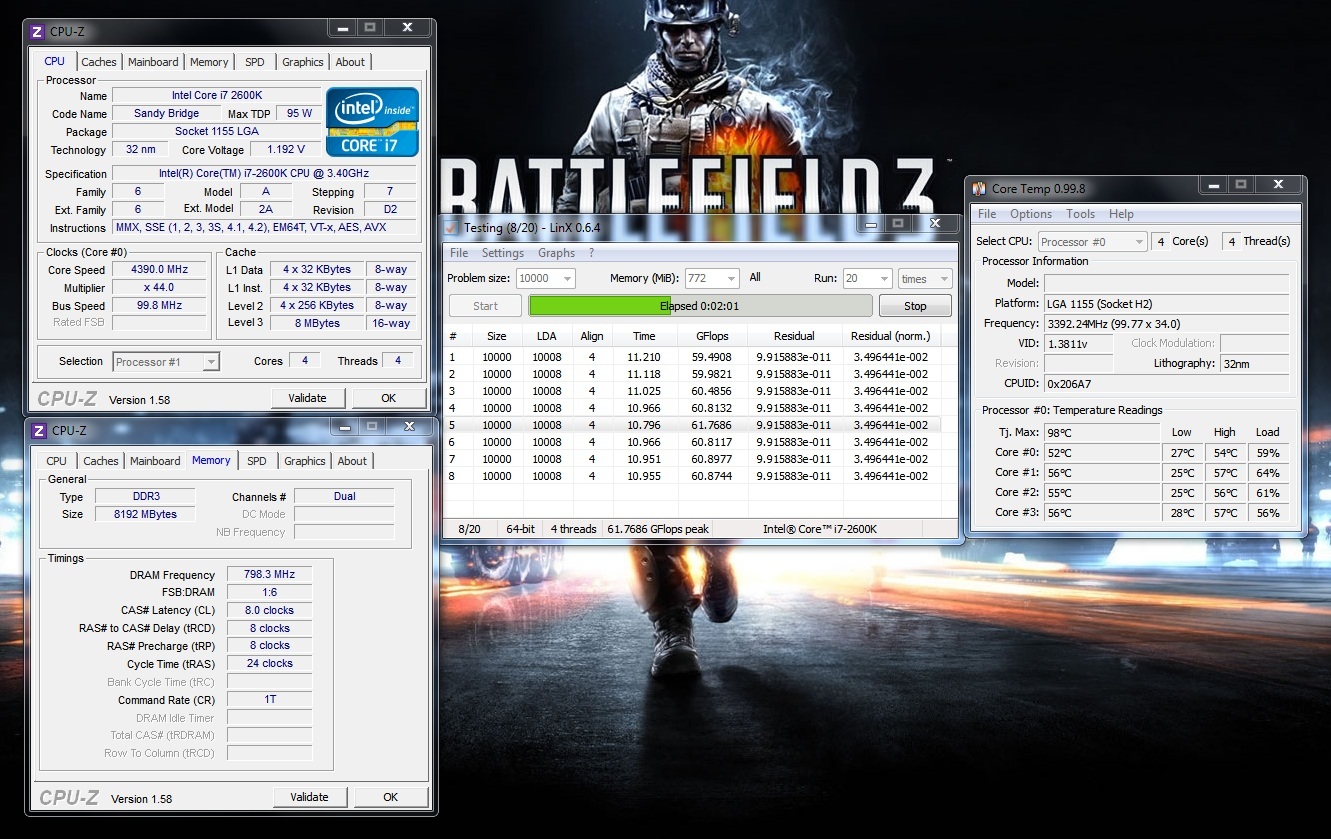The image size is (1331, 839).
Task: Select LinX result row with 59.4908 GFlops
Action: click(x=693, y=357)
